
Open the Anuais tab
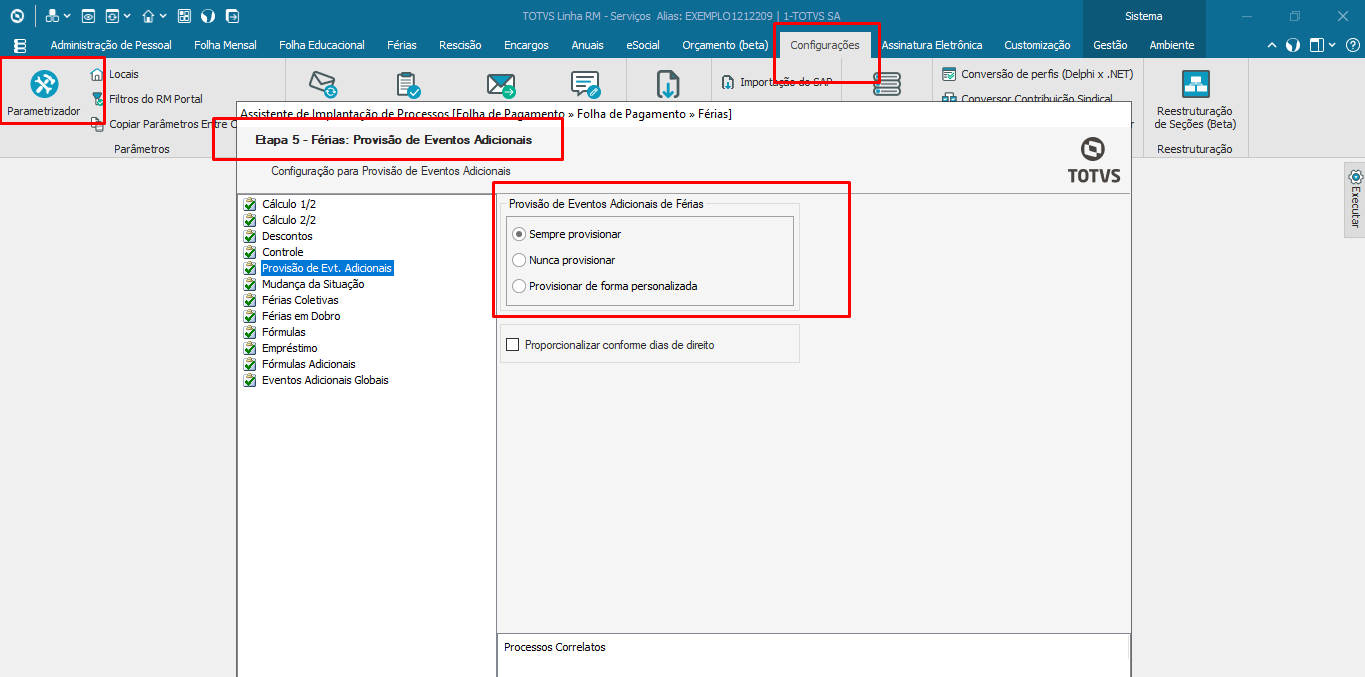click(588, 45)
